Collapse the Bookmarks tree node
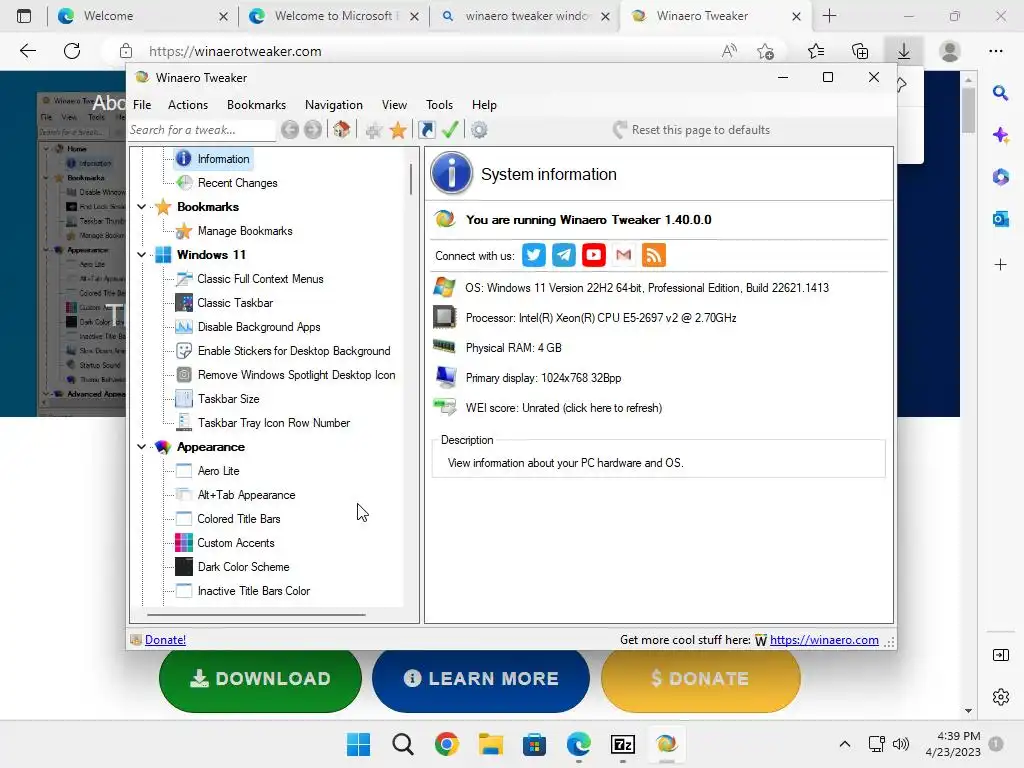This screenshot has height=768, width=1024. 142,206
